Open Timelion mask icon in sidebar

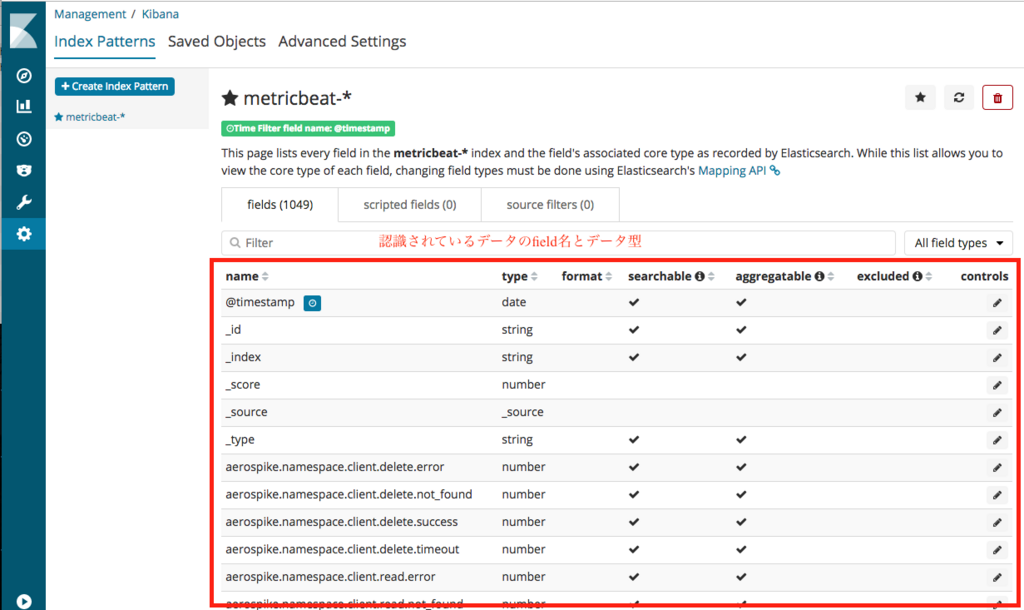(x=24, y=170)
